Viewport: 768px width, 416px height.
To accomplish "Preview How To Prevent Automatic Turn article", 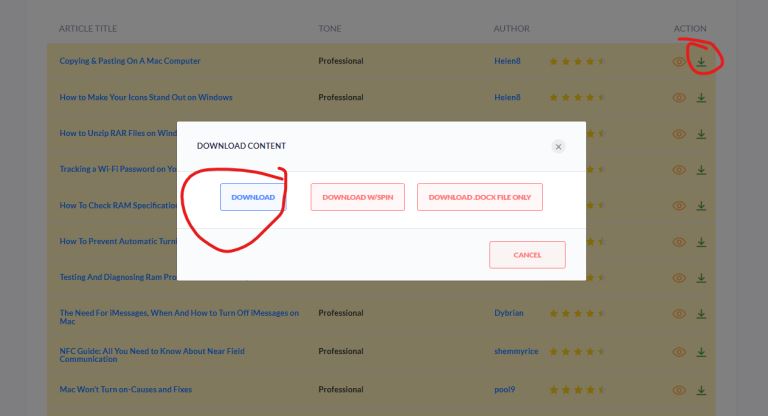I will (x=679, y=242).
